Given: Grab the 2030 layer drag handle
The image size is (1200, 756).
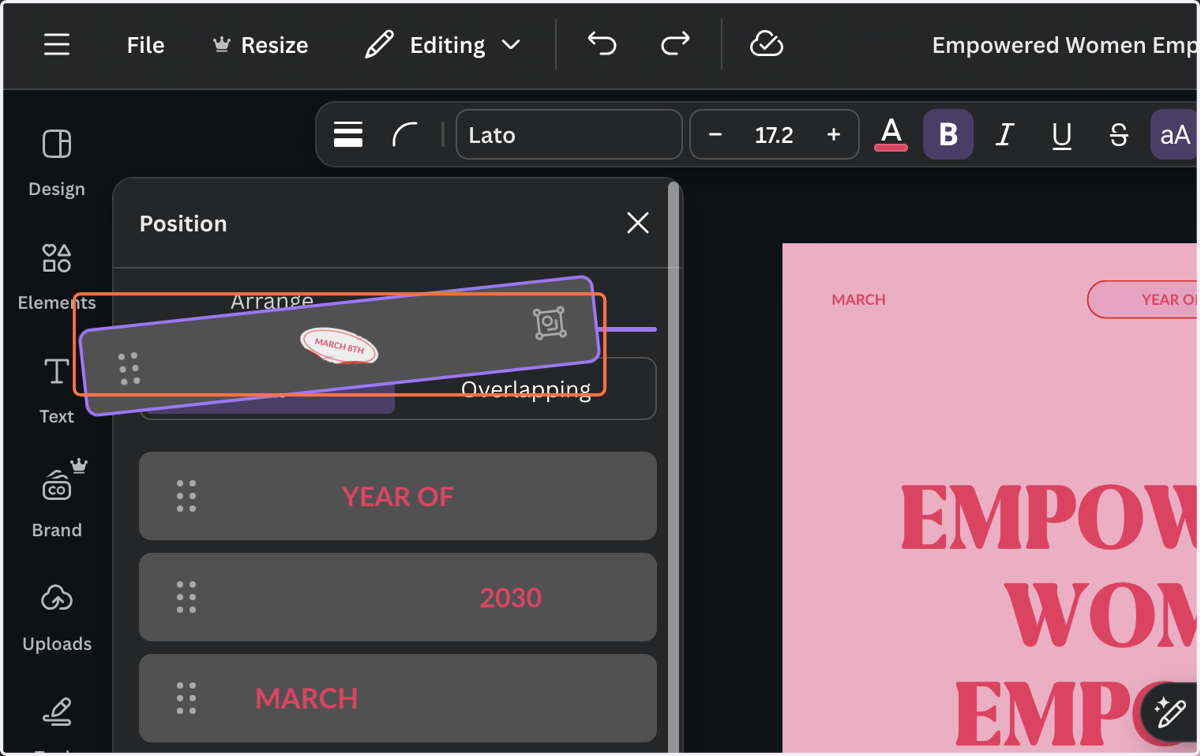Looking at the screenshot, I should 186,597.
